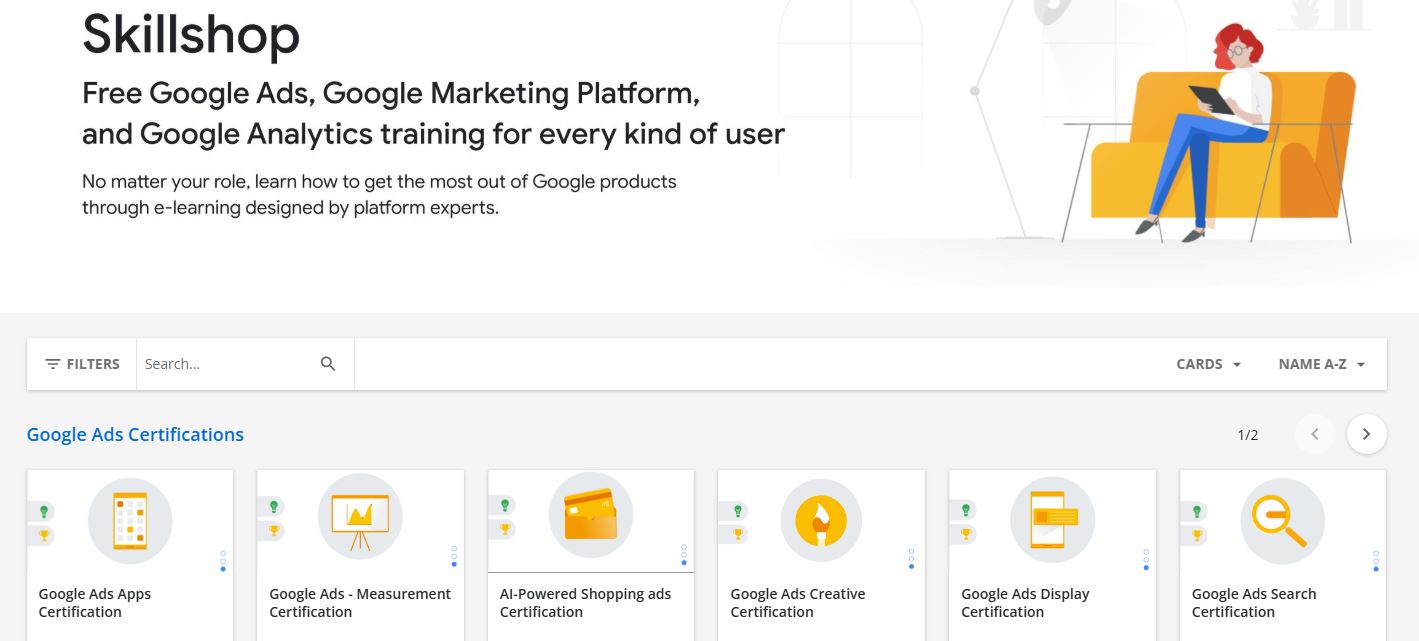This screenshot has width=1419, height=641.
Task: Click trophy badge on Creative Certification card
Action: coord(735,535)
